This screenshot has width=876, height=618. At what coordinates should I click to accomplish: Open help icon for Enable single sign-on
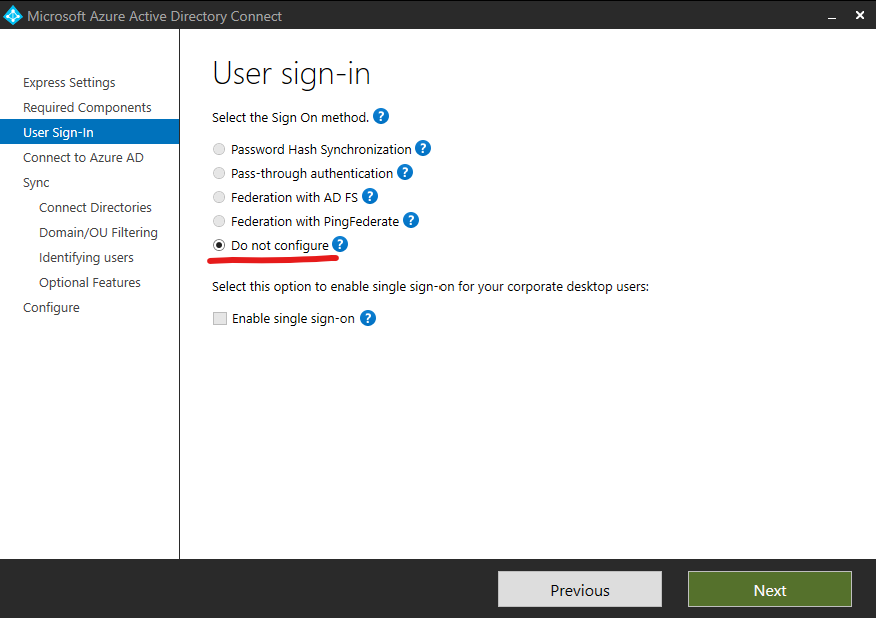pyautogui.click(x=368, y=318)
